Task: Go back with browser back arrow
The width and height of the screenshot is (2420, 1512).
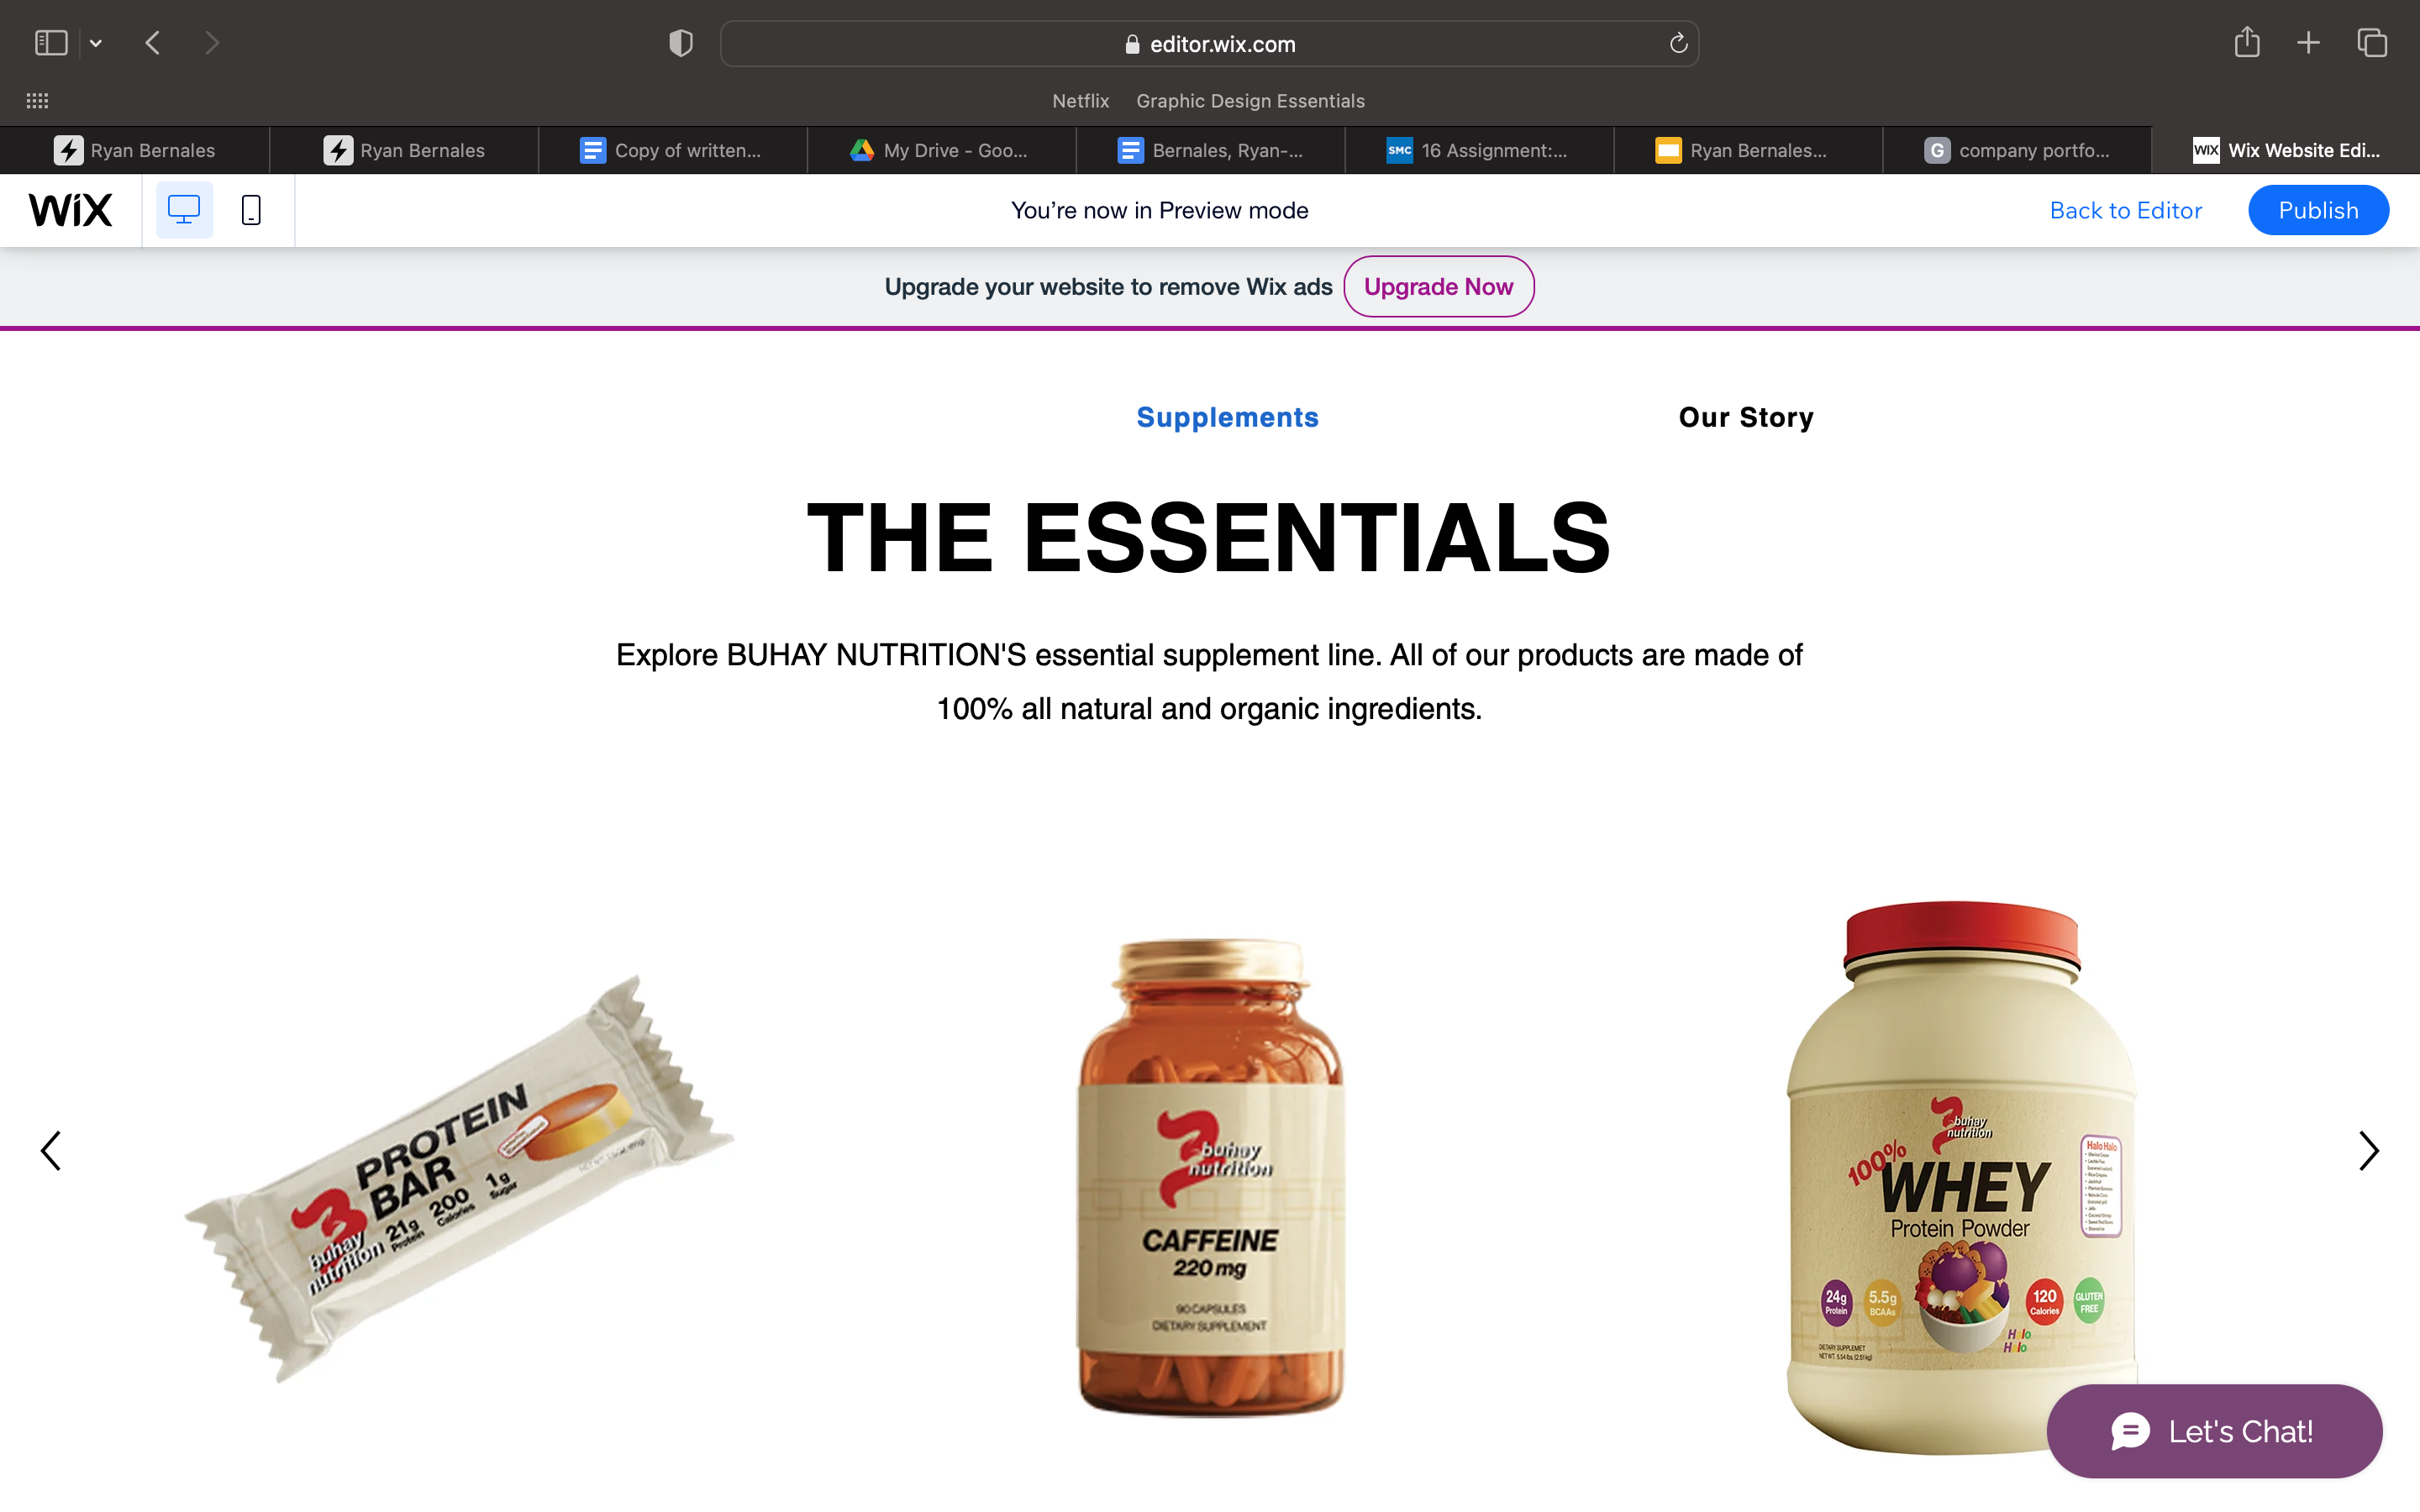Action: 153,43
